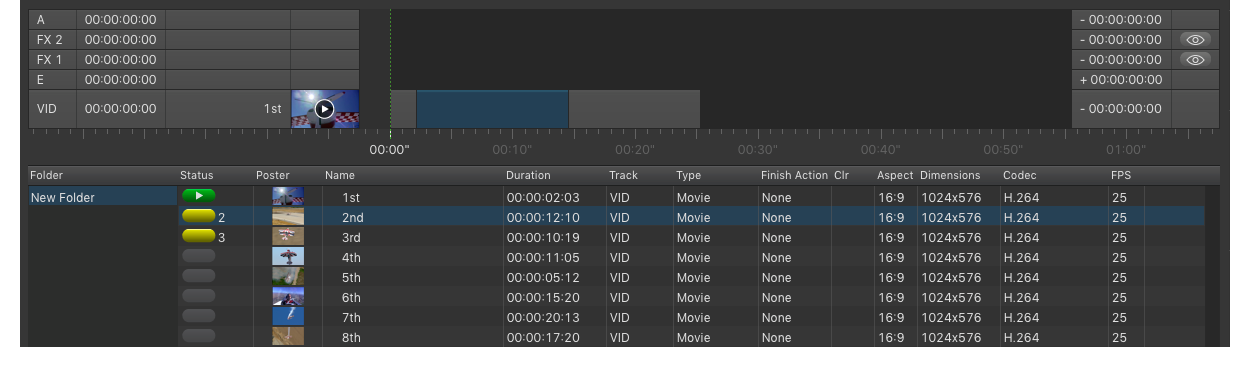Select poster thumbnail of 3rd clip

[288, 237]
